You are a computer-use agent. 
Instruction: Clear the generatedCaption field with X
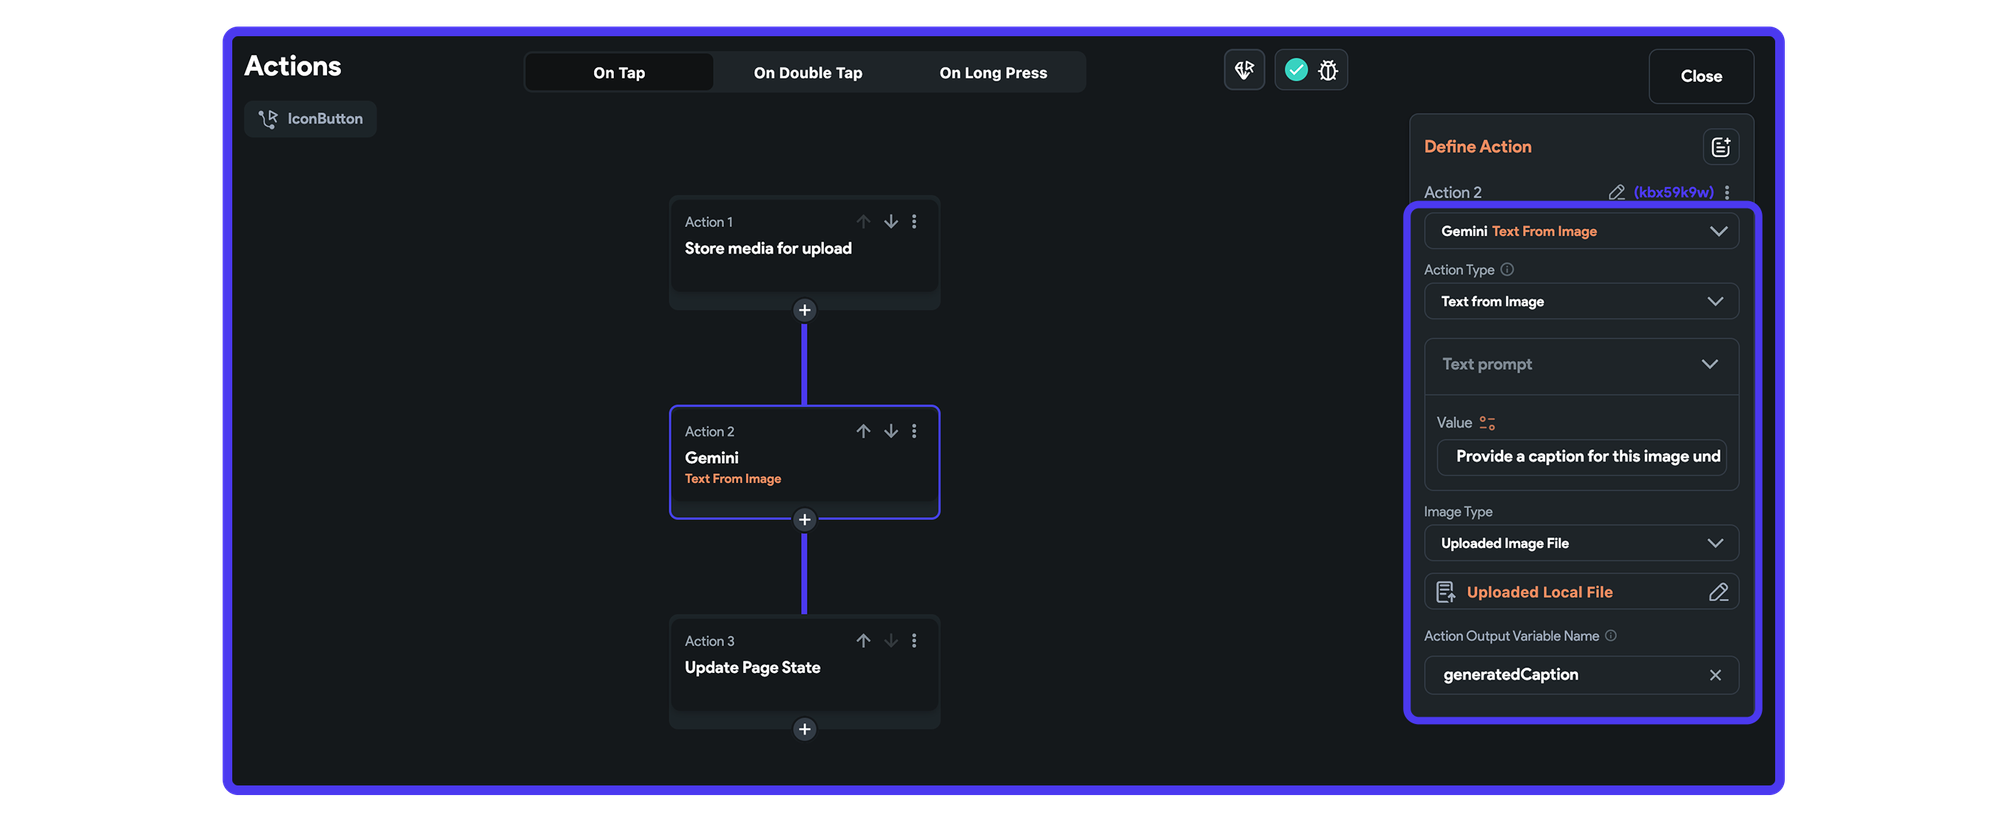(1715, 675)
